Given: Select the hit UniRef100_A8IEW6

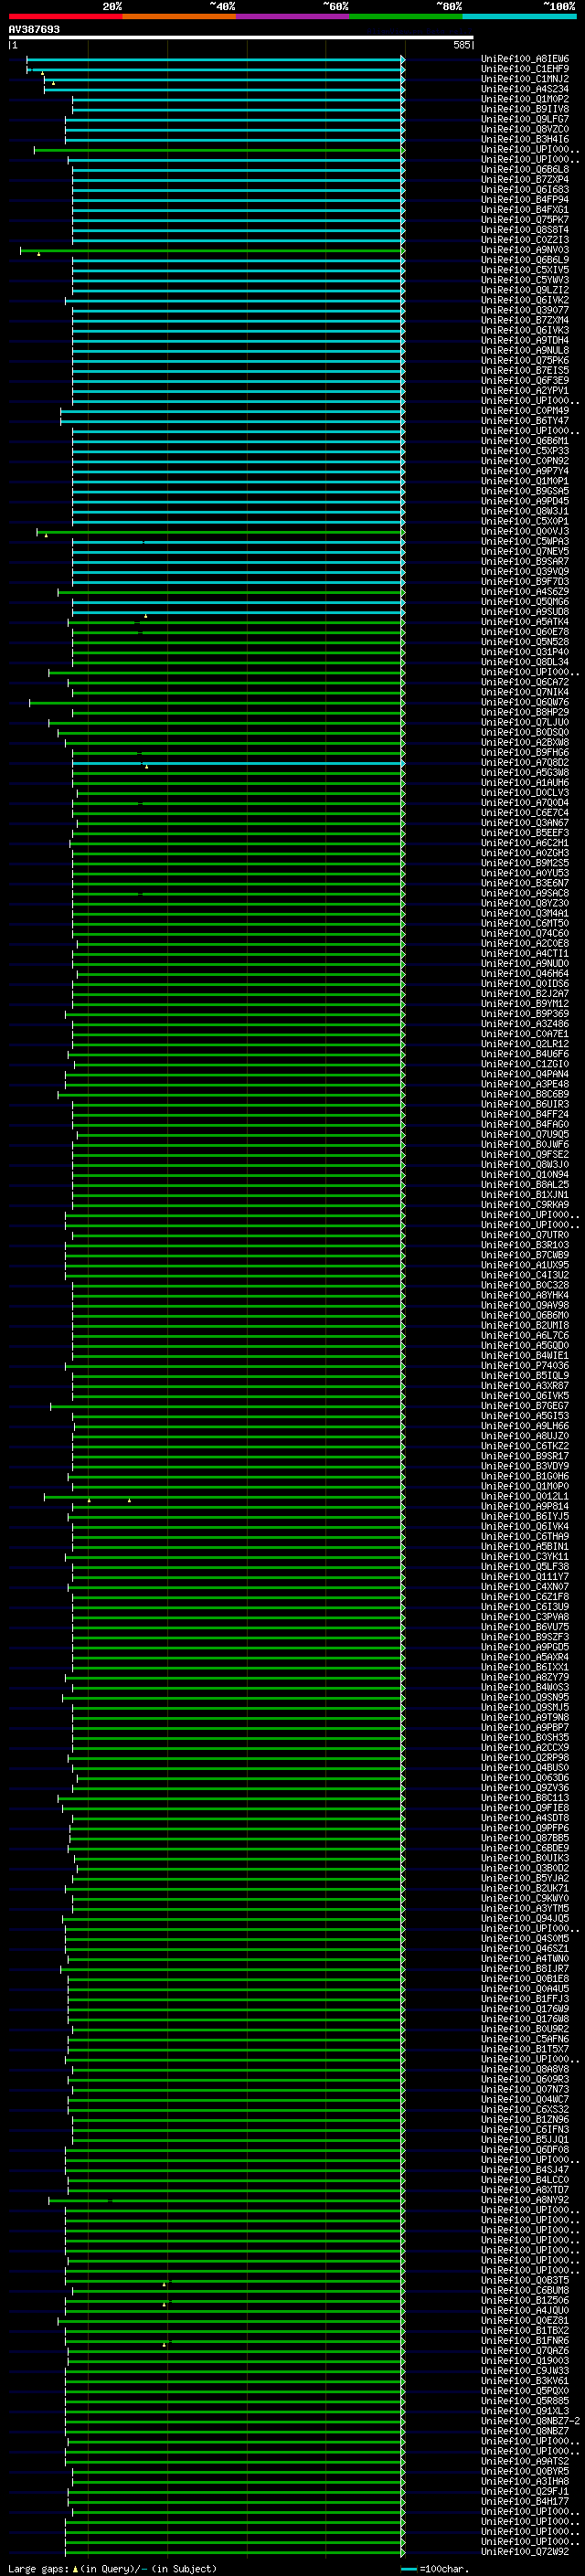Looking at the screenshot, I should tap(525, 59).
